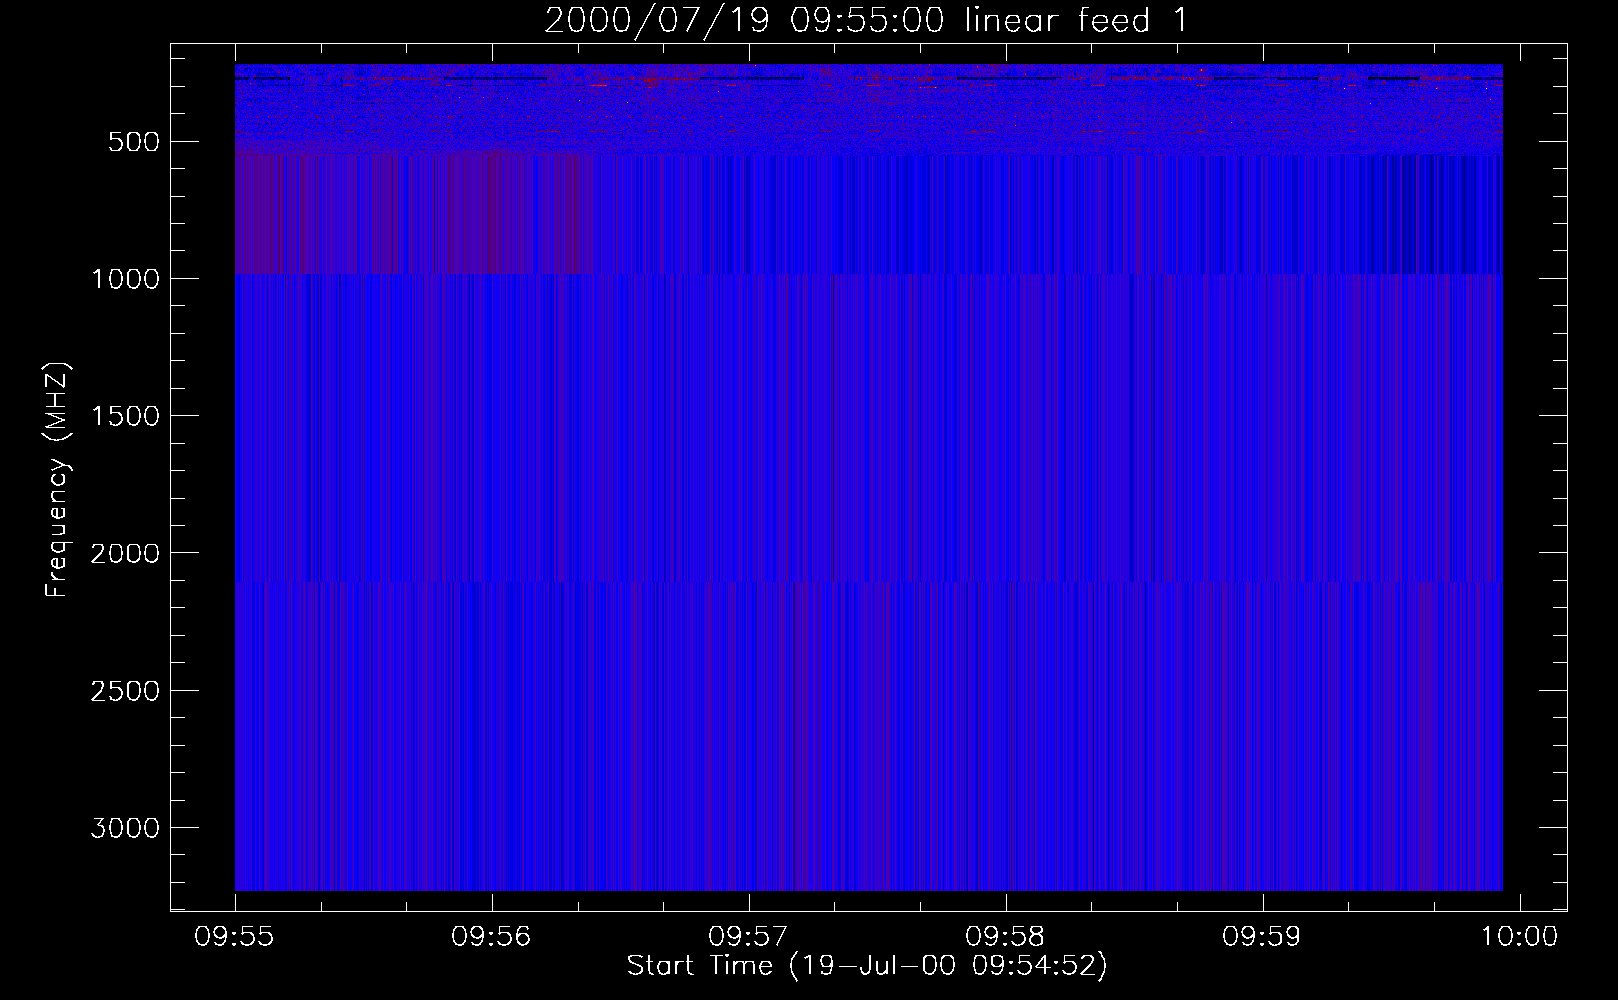1618x1000 pixels.
Task: Click the 09:56 time tick label
Action: click(x=491, y=937)
